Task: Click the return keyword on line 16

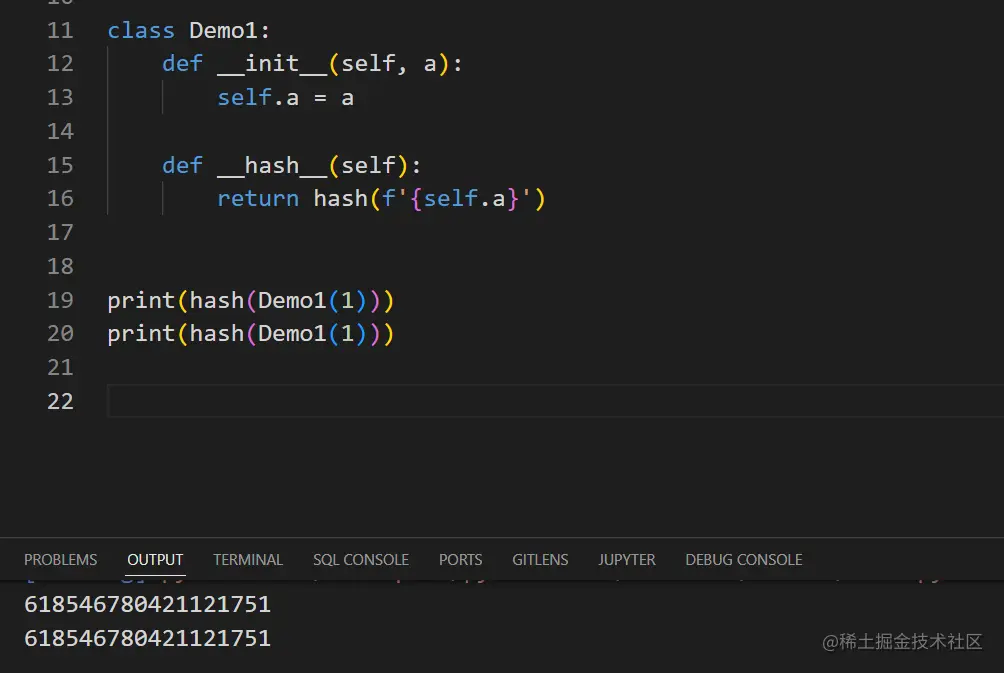Action: (x=257, y=199)
